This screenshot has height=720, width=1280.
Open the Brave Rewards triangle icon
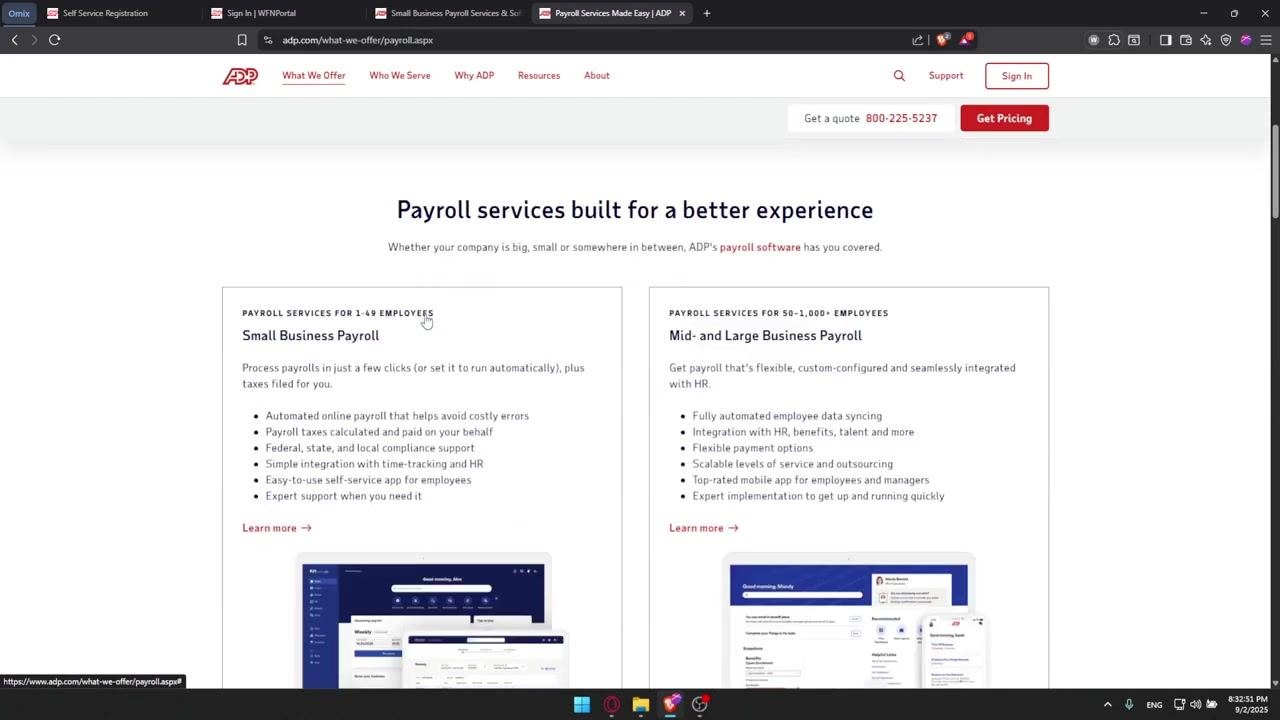pos(966,40)
